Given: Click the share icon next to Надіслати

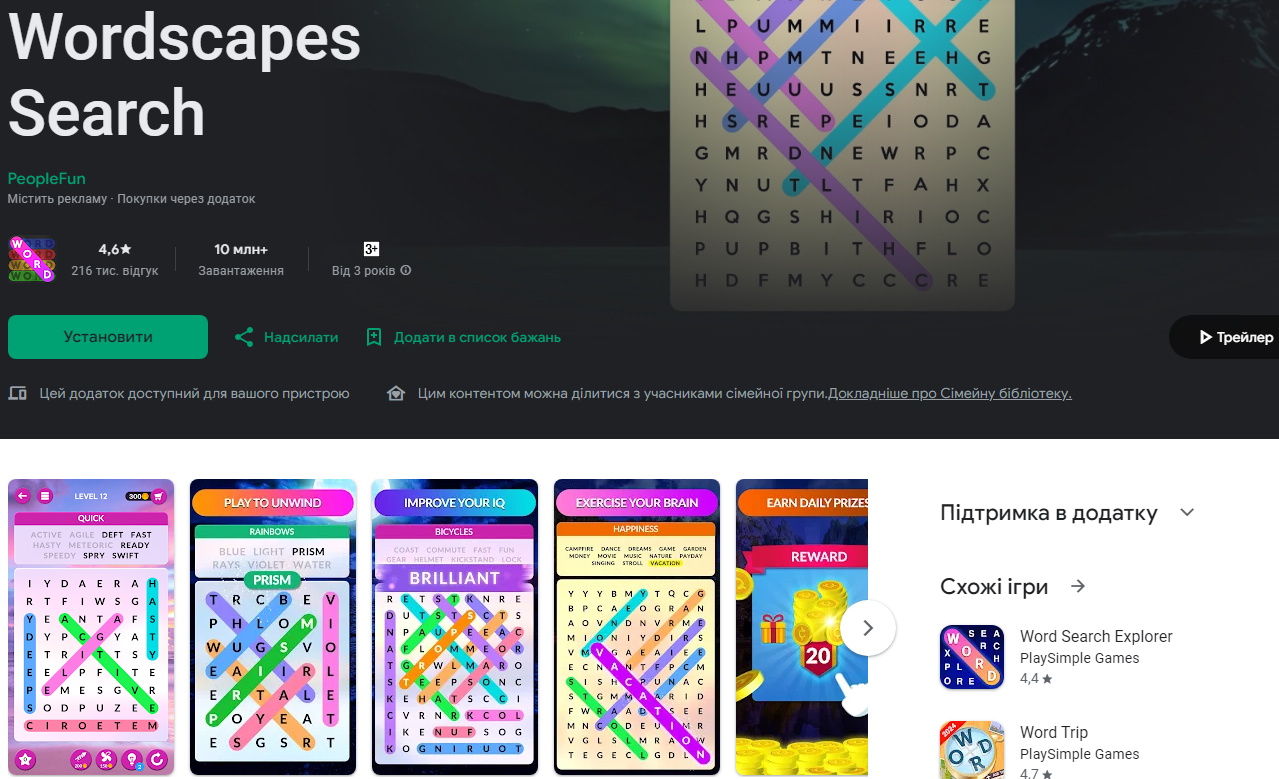Looking at the screenshot, I should pyautogui.click(x=243, y=337).
